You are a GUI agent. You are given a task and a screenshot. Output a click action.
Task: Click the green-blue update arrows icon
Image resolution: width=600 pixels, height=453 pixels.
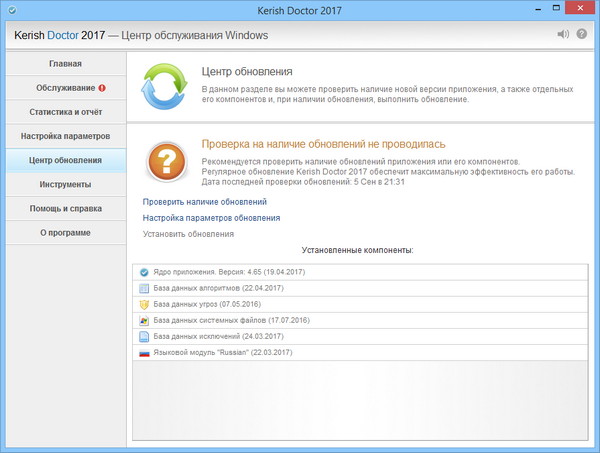(x=164, y=86)
